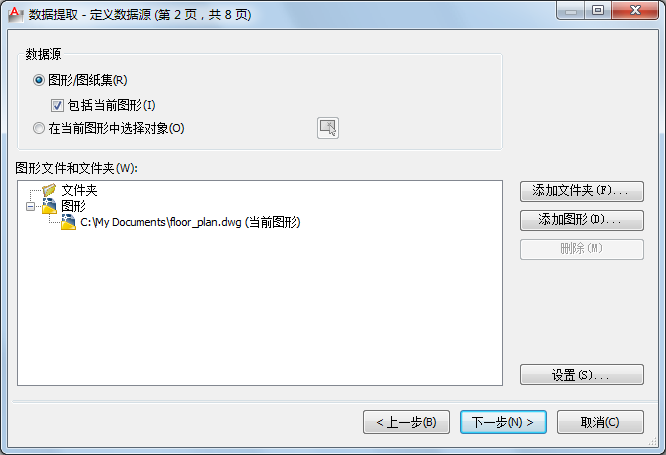Click the 文件夹 folder icon
666x455 pixels.
pyautogui.click(x=49, y=190)
